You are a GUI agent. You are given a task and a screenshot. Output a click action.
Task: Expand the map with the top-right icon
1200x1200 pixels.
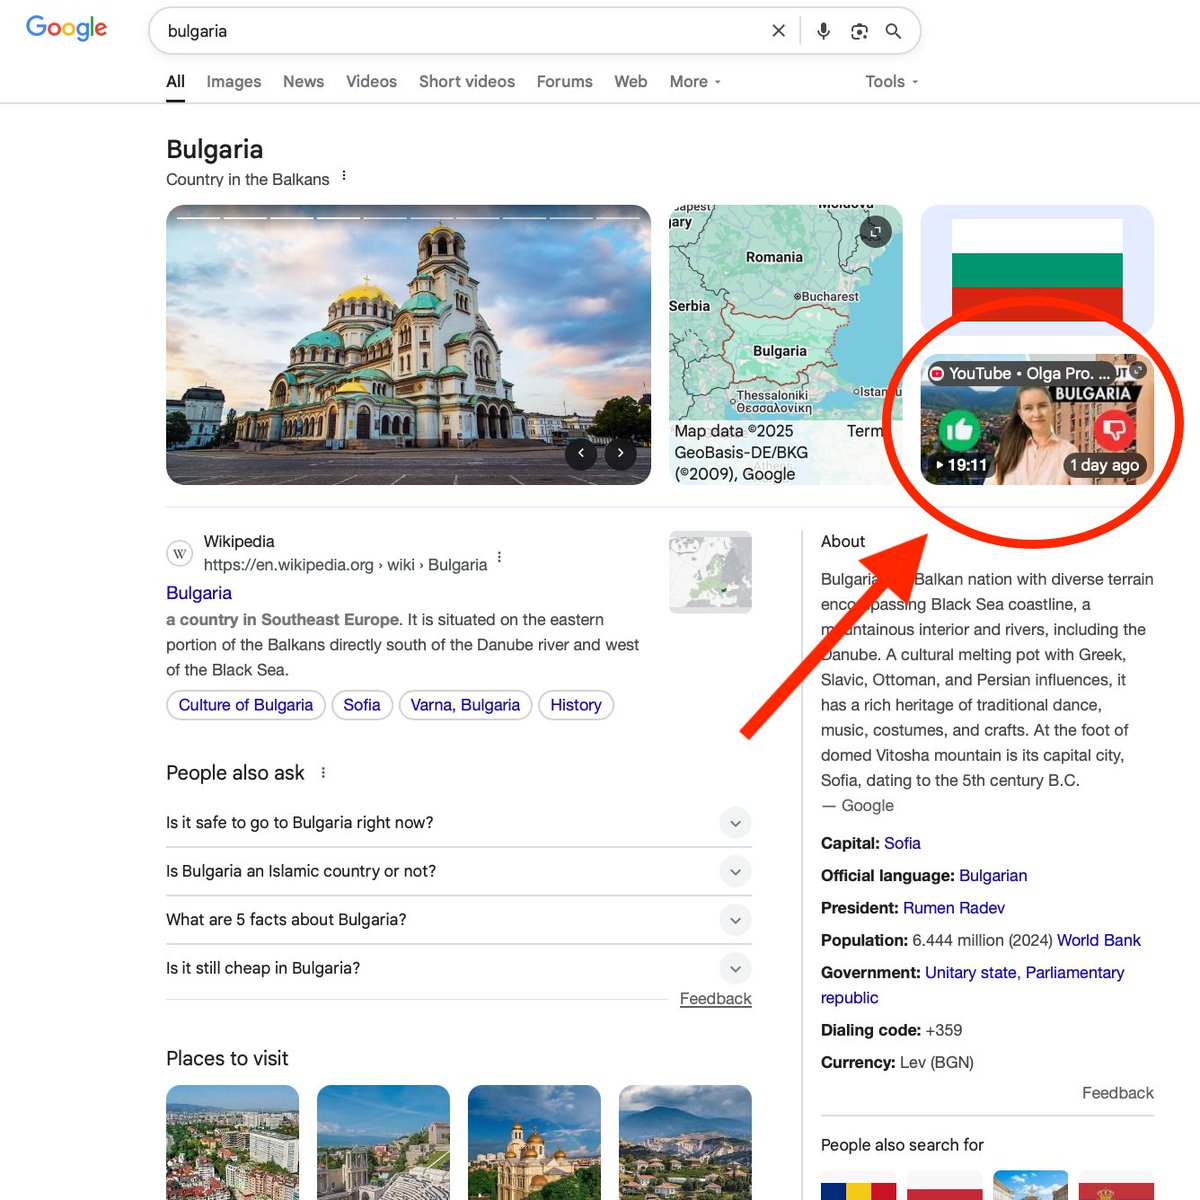pos(875,232)
